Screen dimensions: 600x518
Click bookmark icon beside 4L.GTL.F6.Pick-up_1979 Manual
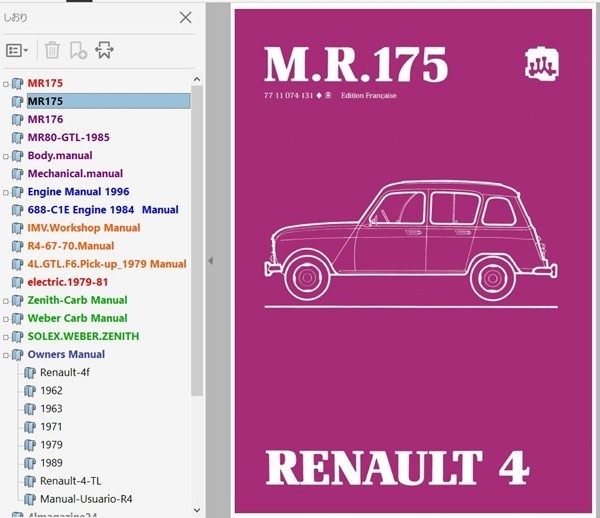tap(18, 264)
